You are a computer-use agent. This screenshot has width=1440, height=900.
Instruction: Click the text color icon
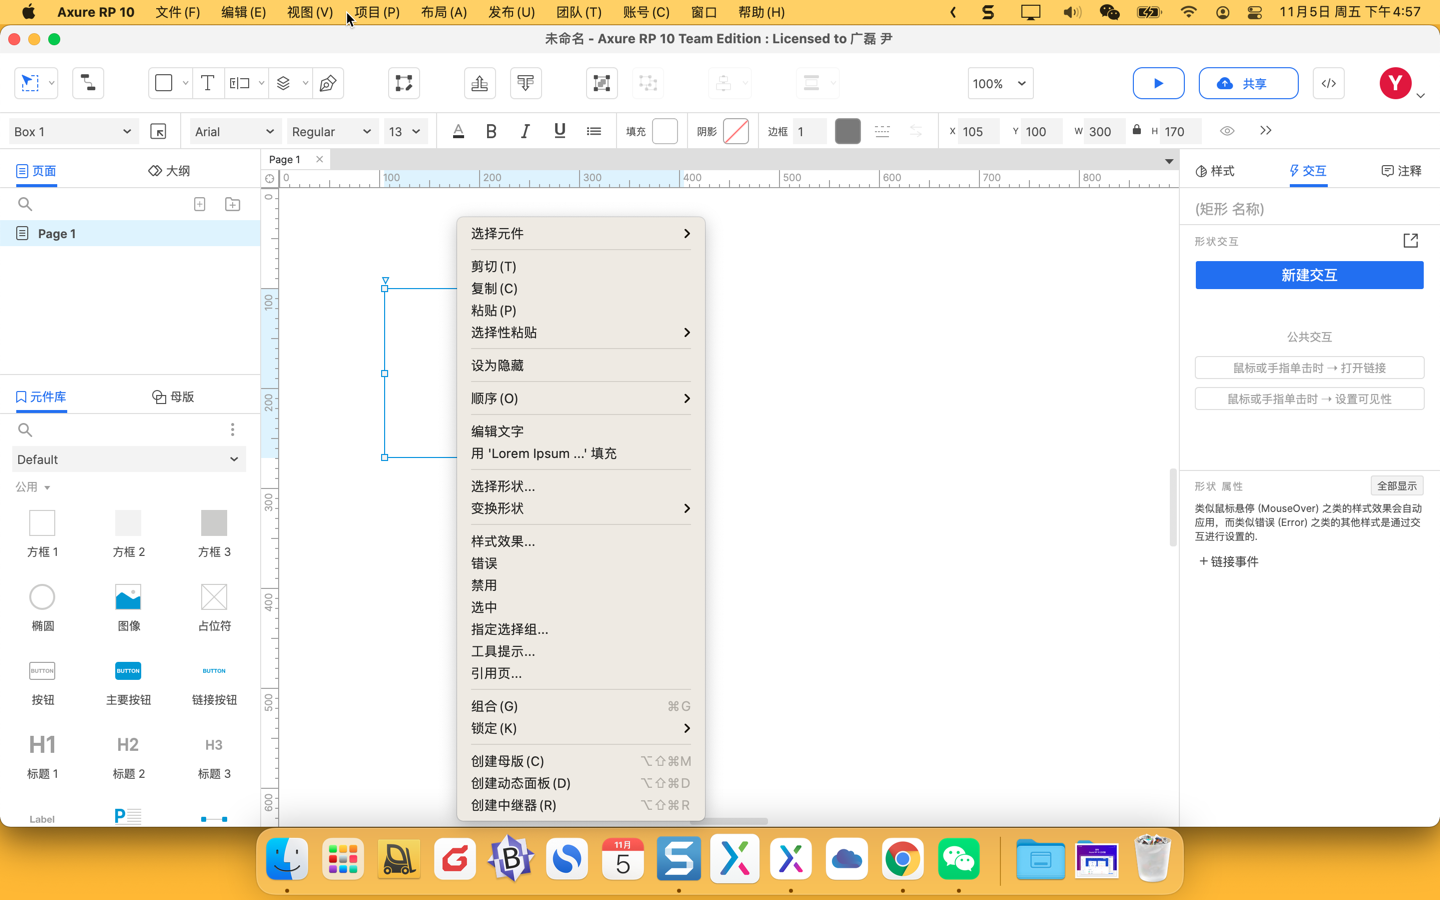click(x=458, y=131)
